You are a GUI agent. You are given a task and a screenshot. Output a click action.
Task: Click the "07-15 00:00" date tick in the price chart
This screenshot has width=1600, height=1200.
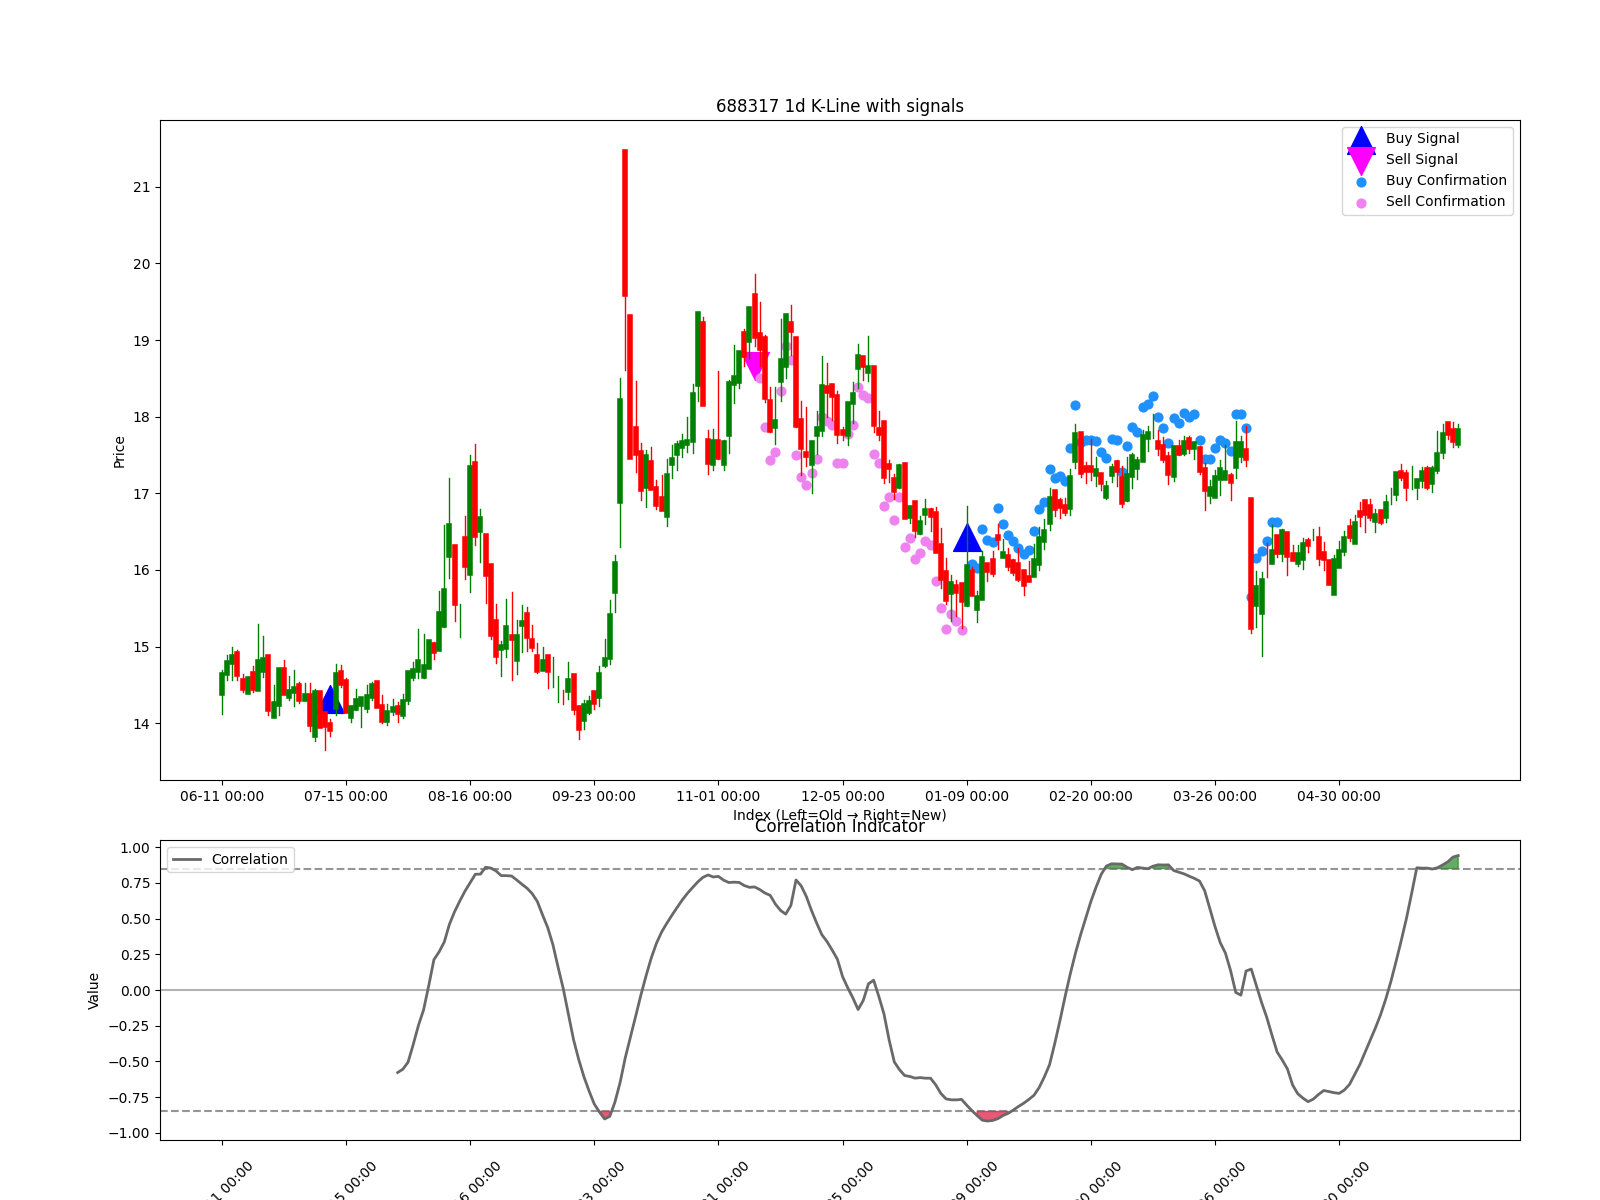click(x=346, y=796)
